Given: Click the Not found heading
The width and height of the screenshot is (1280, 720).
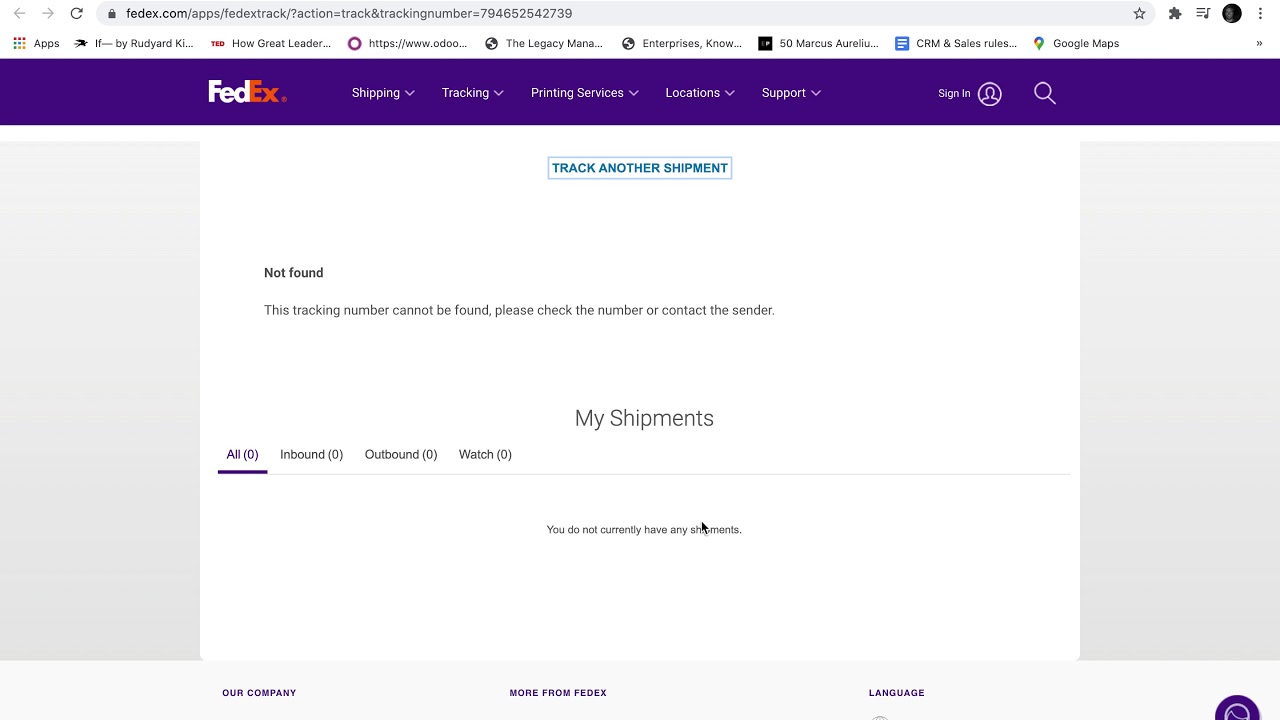Looking at the screenshot, I should 293,273.
